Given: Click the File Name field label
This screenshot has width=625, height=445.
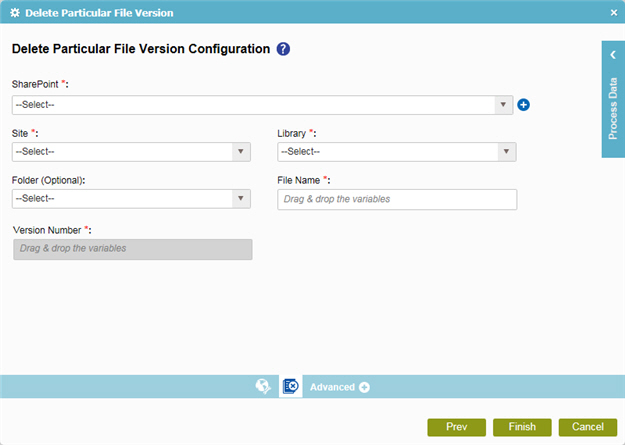Looking at the screenshot, I should point(303,180).
